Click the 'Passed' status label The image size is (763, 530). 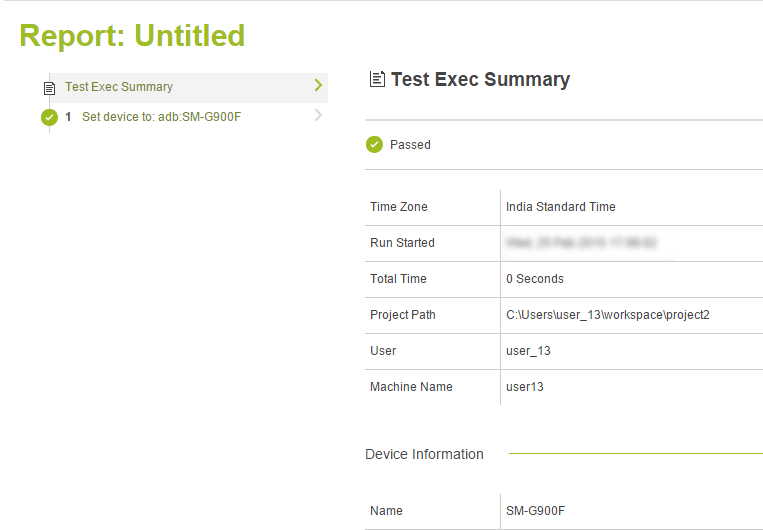[x=410, y=145]
